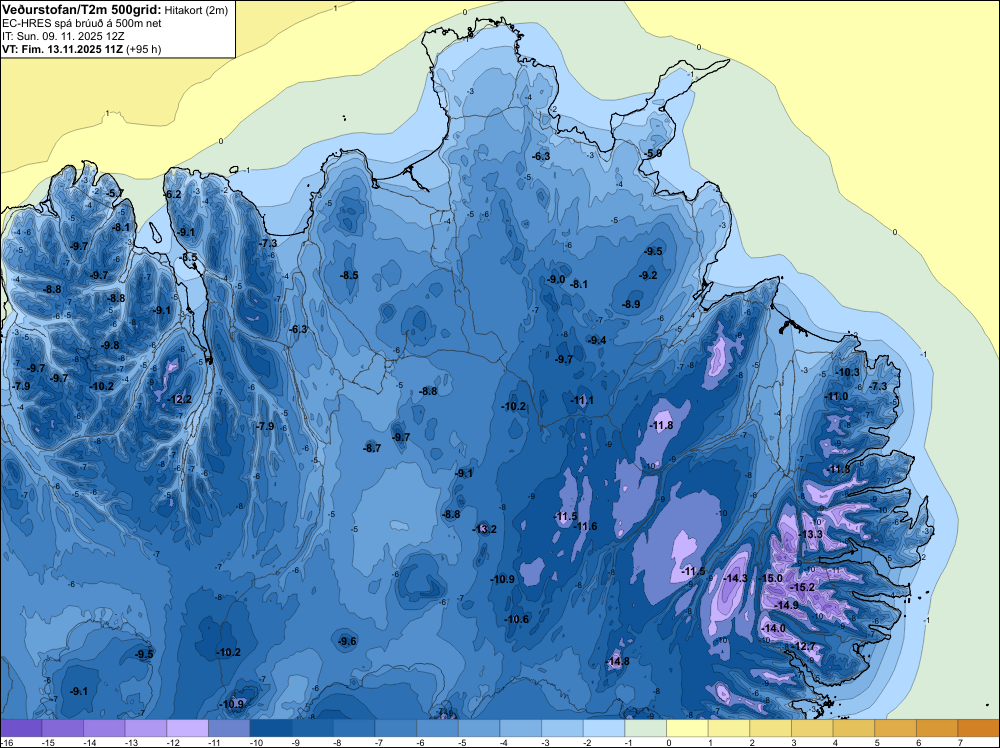The height and width of the screenshot is (748, 1000).
Task: Click the -12.7 temperature label
Action: click(x=804, y=646)
